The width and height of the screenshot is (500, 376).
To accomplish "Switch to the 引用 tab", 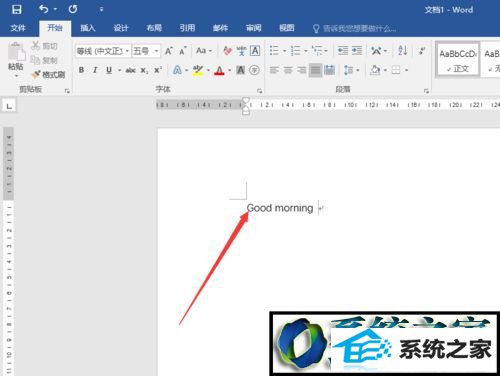I will pyautogui.click(x=187, y=28).
